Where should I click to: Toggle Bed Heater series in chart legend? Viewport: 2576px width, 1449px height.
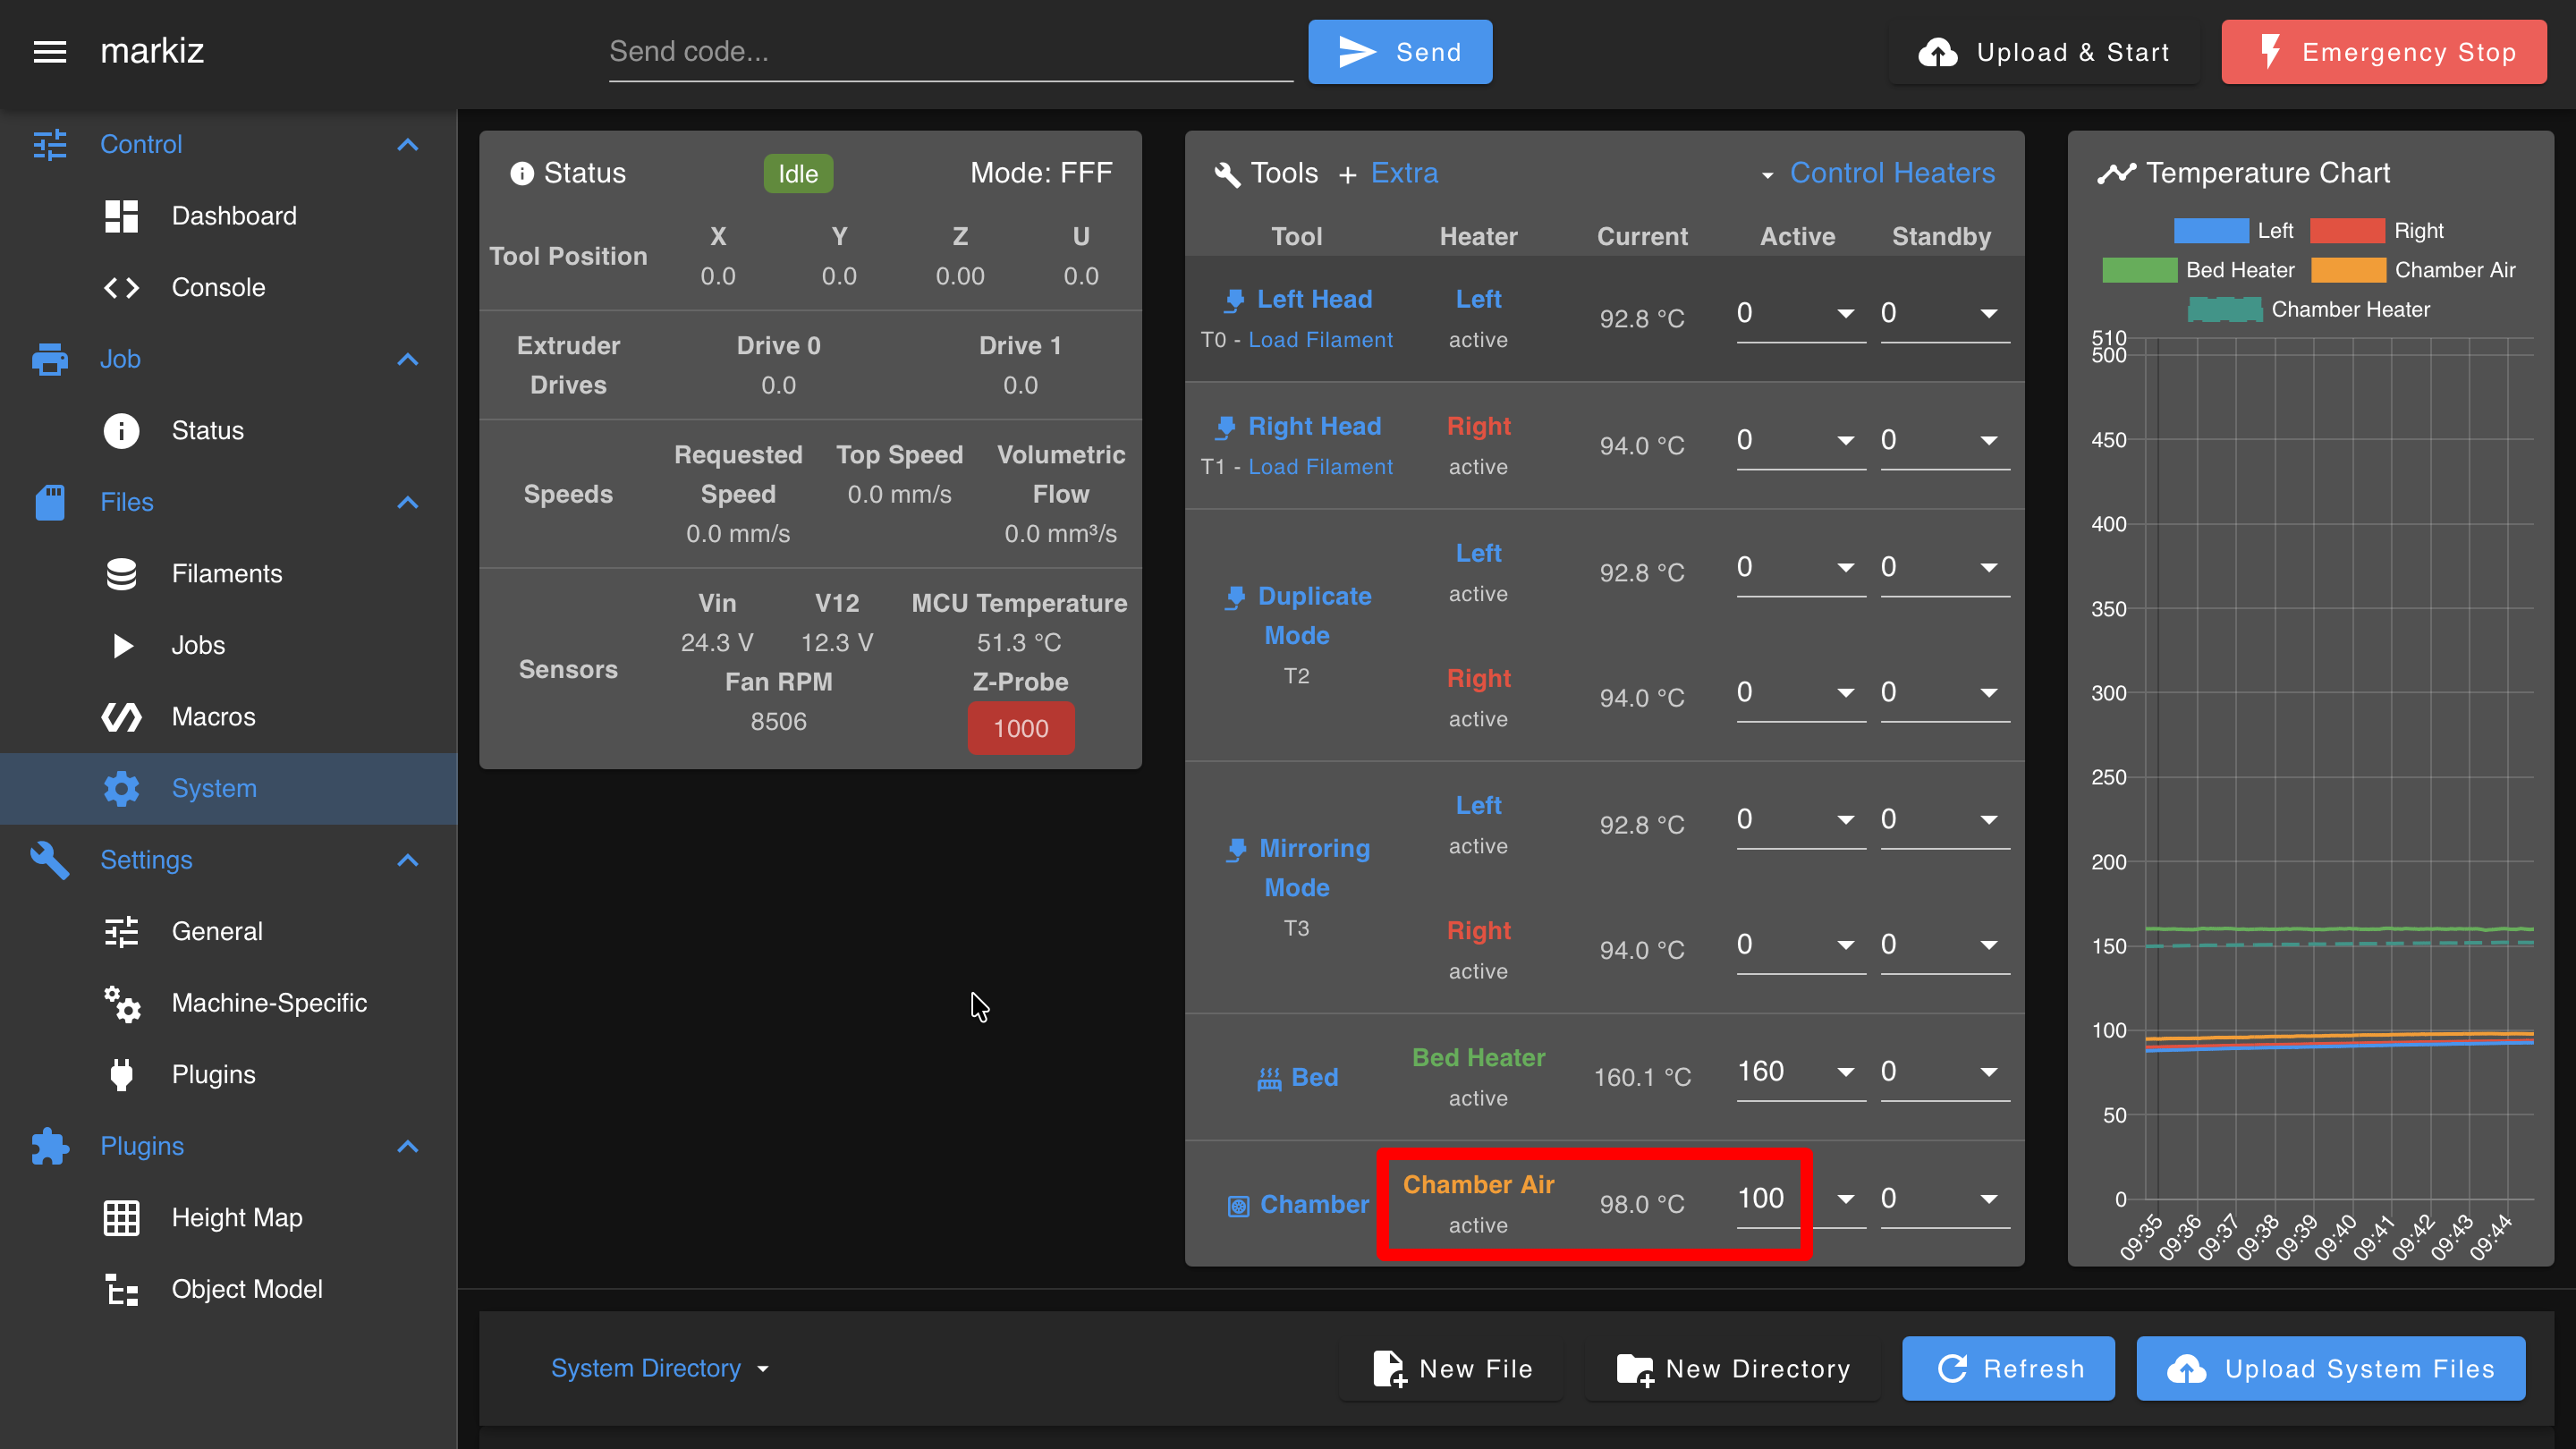coord(2198,270)
